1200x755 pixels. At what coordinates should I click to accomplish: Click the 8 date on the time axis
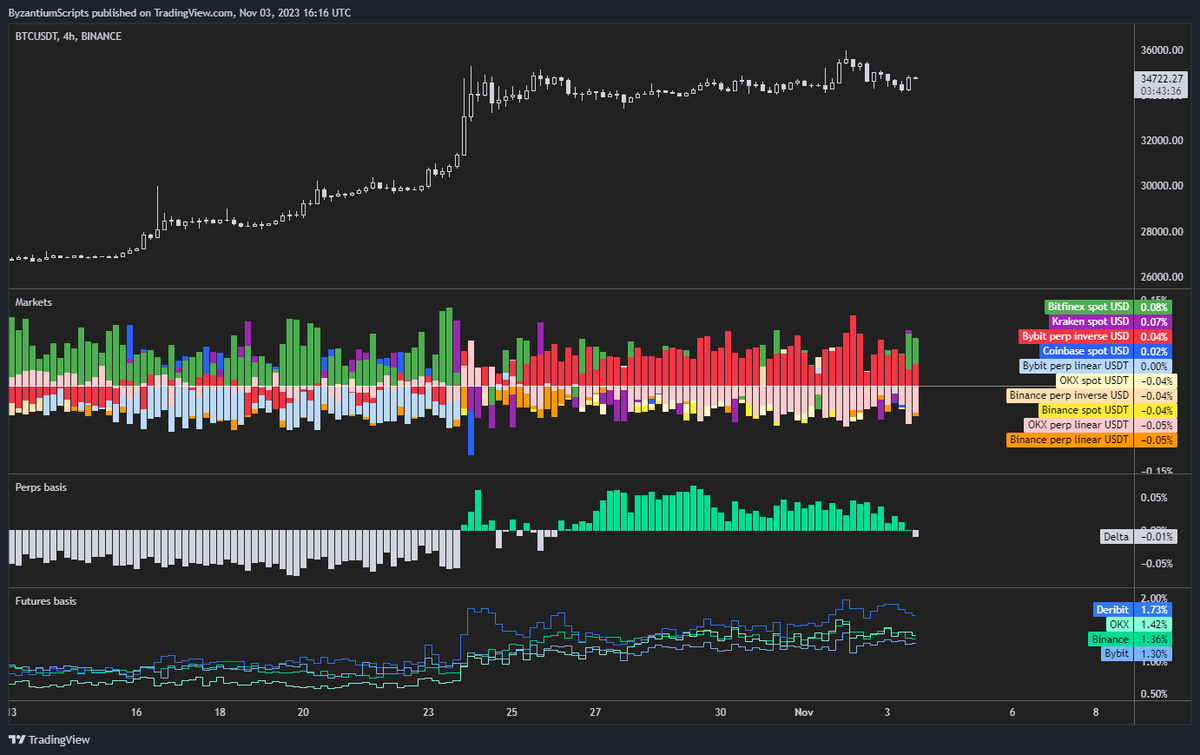coord(1096,712)
